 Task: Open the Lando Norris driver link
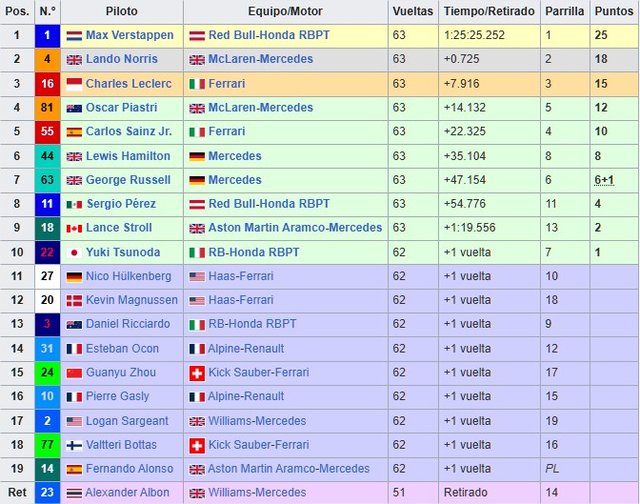(x=122, y=59)
